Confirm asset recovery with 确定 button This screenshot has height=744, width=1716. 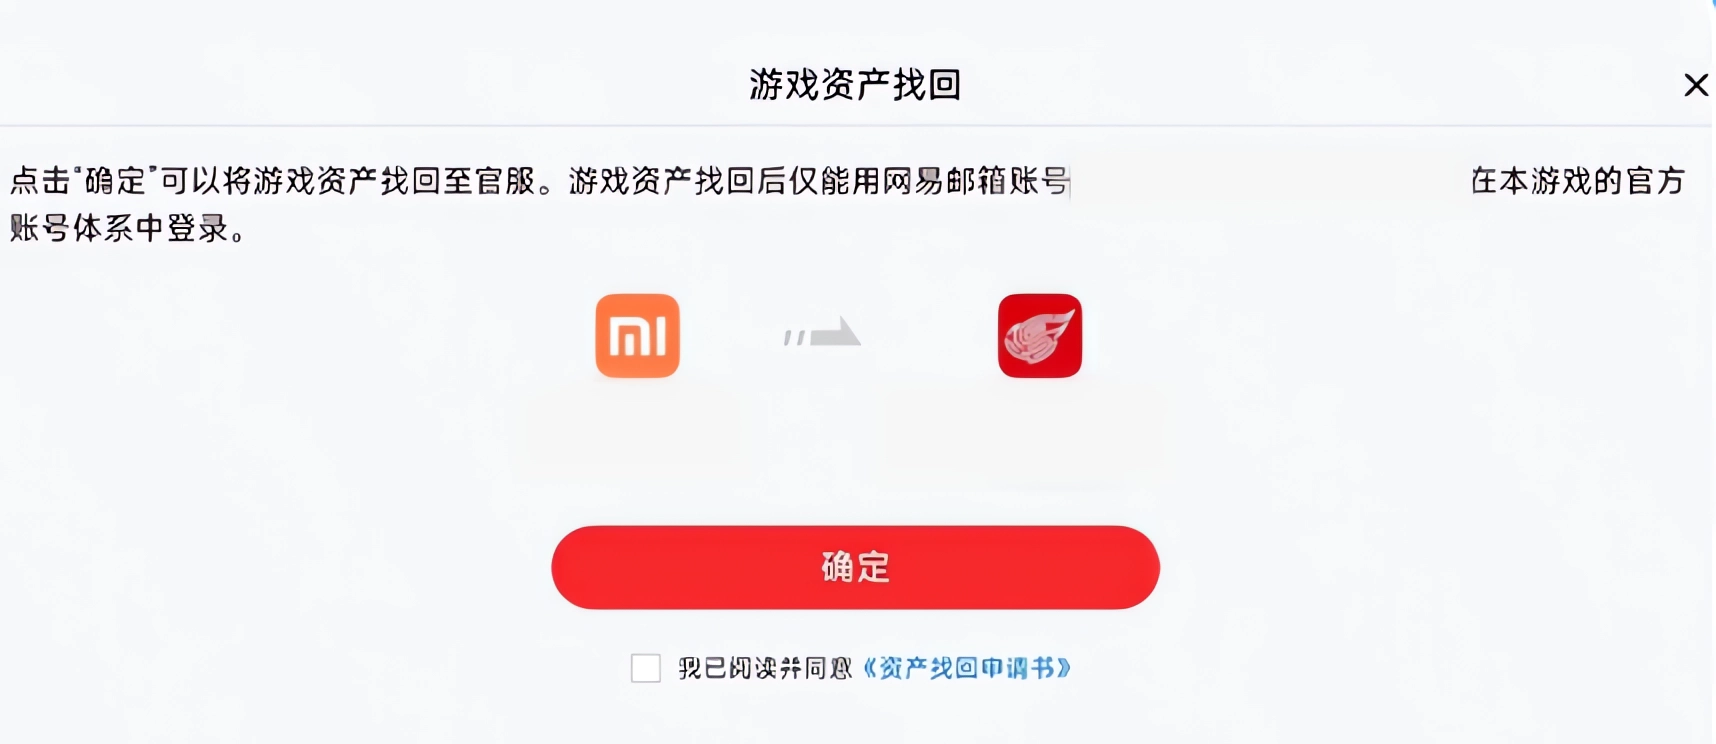point(855,567)
